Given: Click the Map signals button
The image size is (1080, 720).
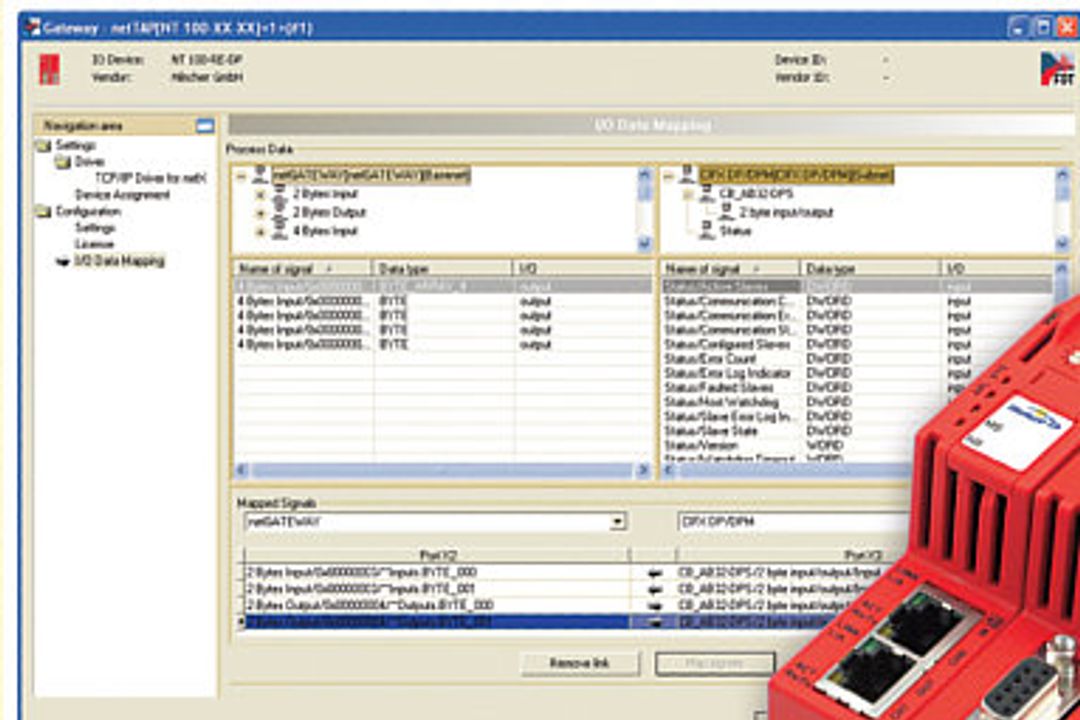Looking at the screenshot, I should (715, 664).
